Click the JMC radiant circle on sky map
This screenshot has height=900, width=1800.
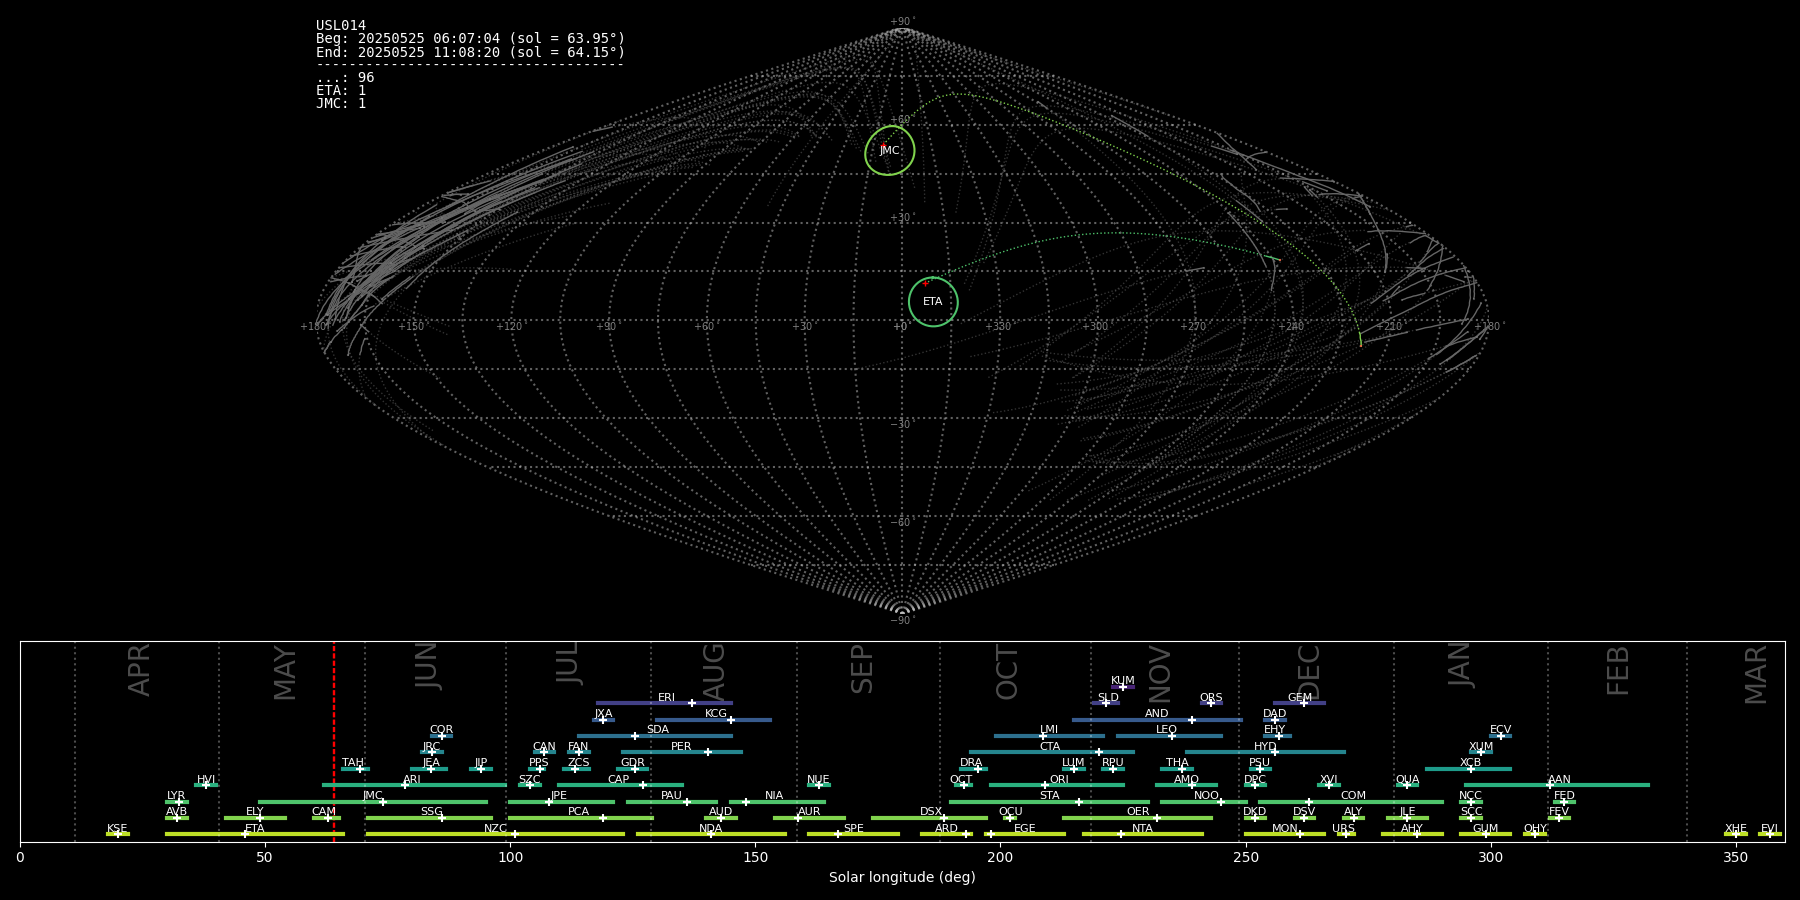890,151
